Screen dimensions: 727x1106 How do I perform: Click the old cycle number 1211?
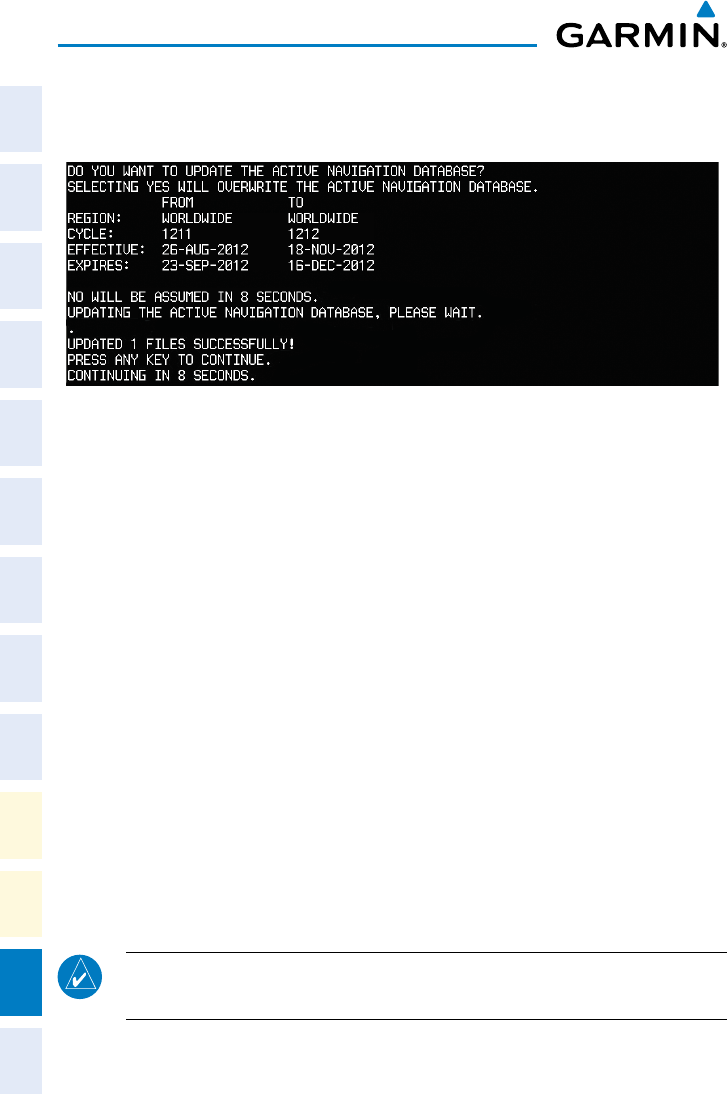[177, 234]
